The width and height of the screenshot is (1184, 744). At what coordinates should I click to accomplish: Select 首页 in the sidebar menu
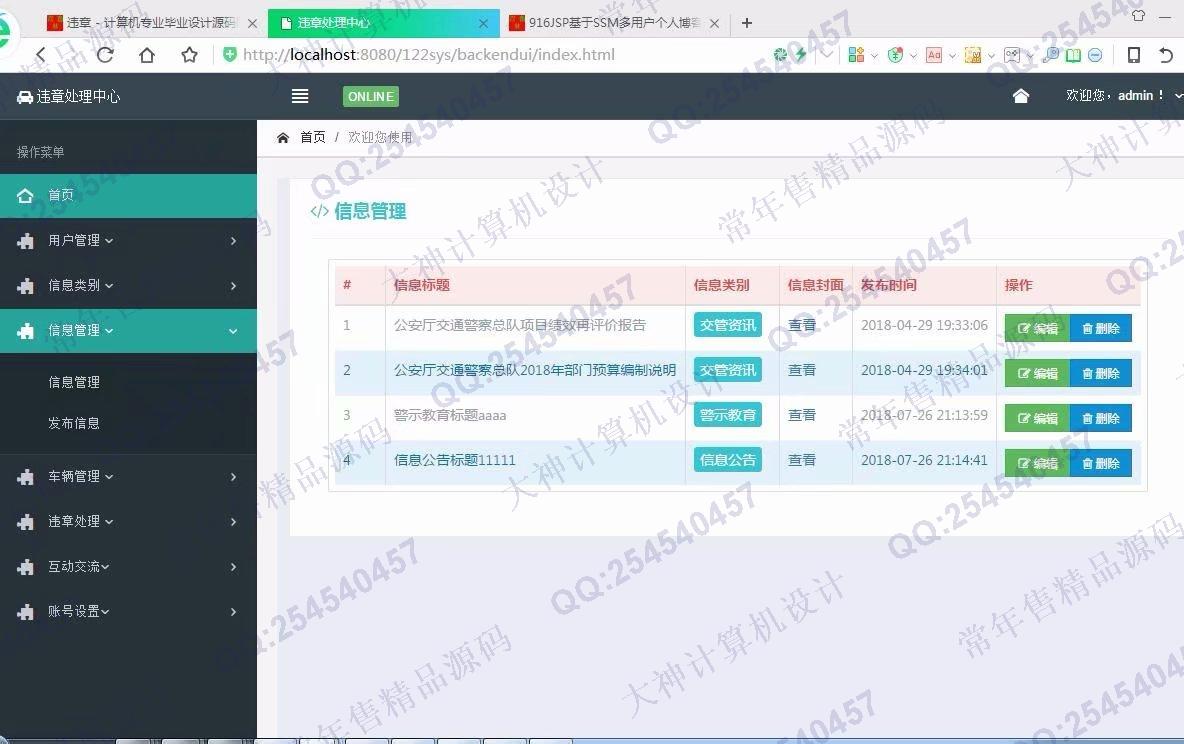(x=128, y=196)
